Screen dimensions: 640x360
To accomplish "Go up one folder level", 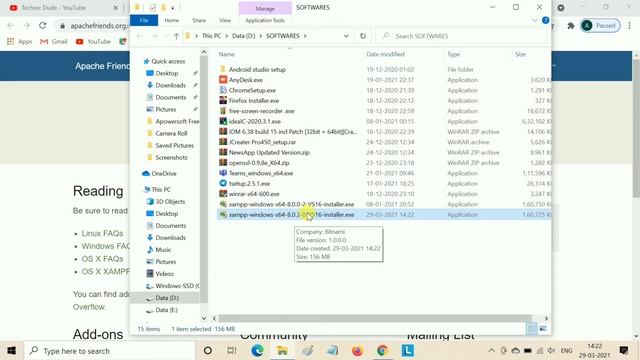I will point(176,36).
